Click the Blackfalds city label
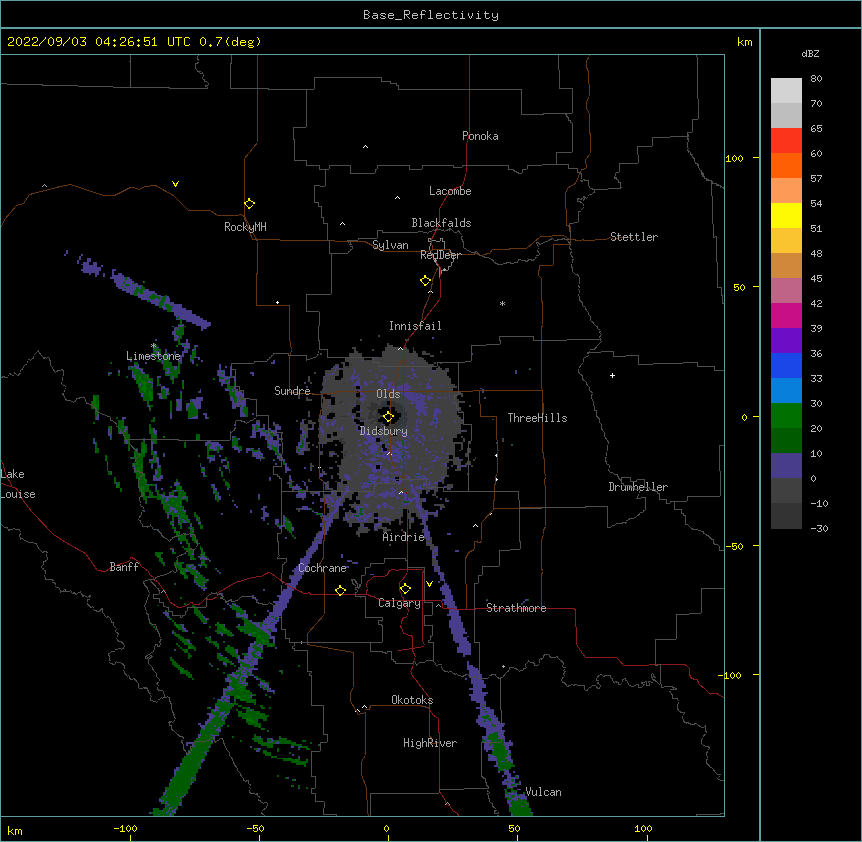This screenshot has height=842, width=862. (441, 223)
